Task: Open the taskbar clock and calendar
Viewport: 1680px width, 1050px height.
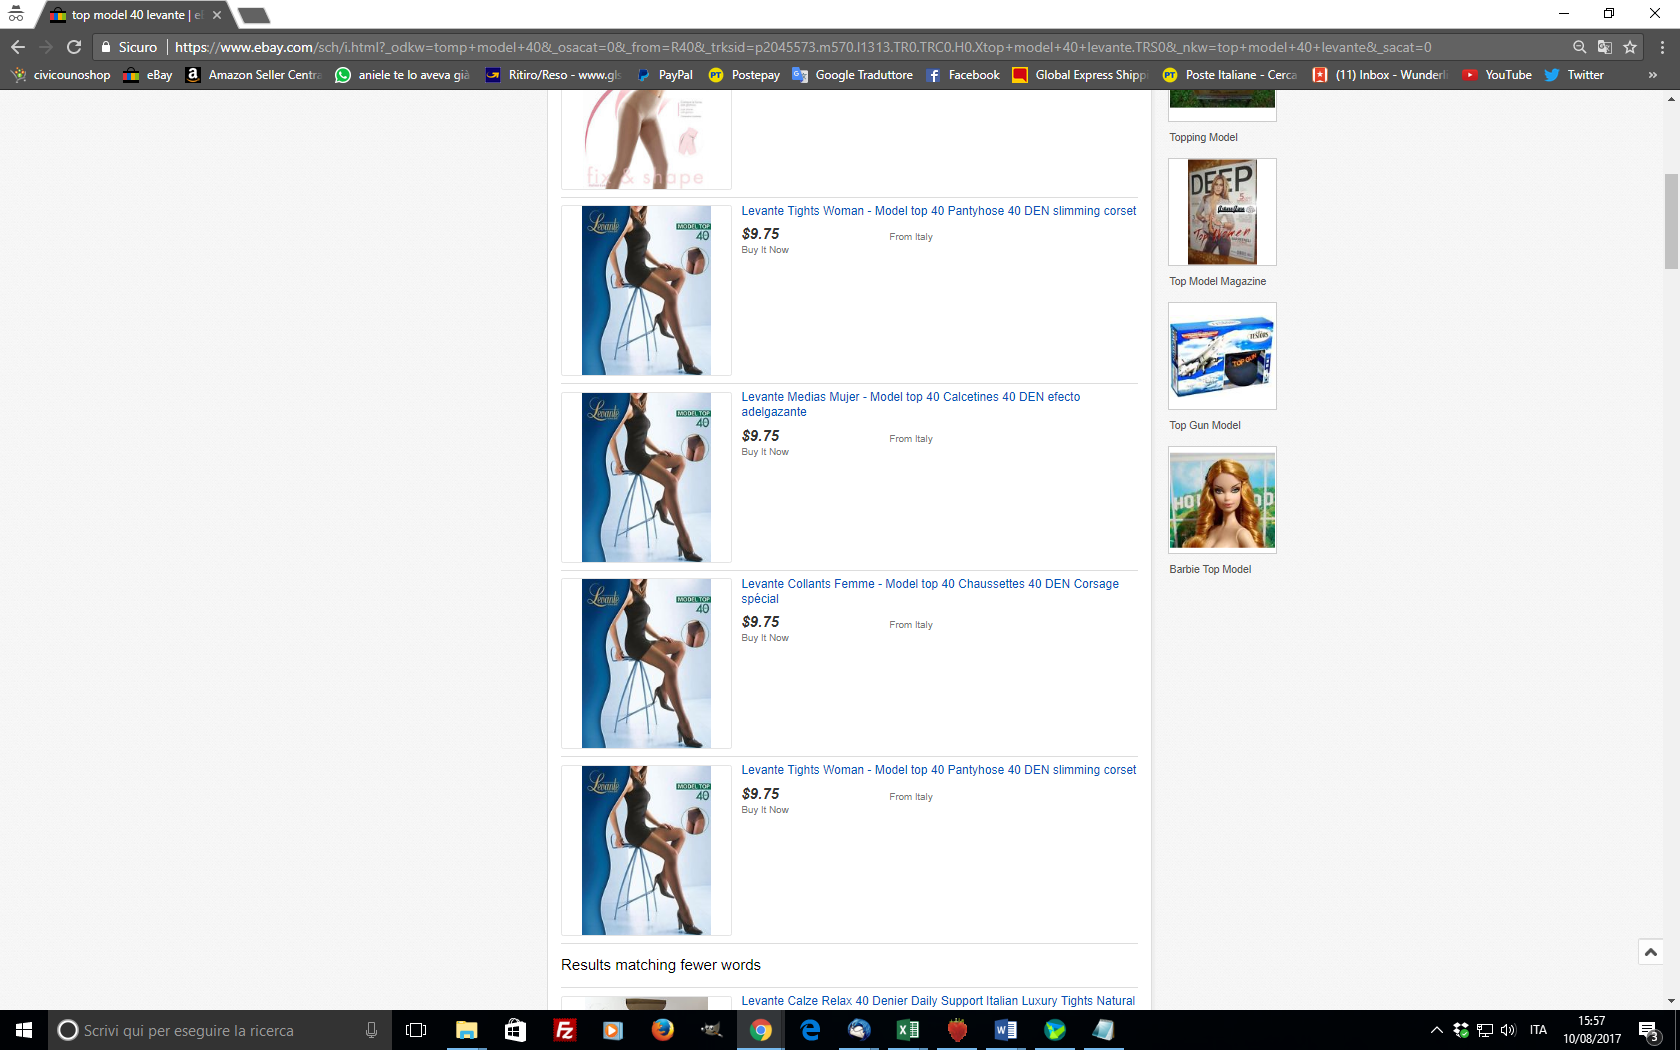Action: (x=1592, y=1030)
